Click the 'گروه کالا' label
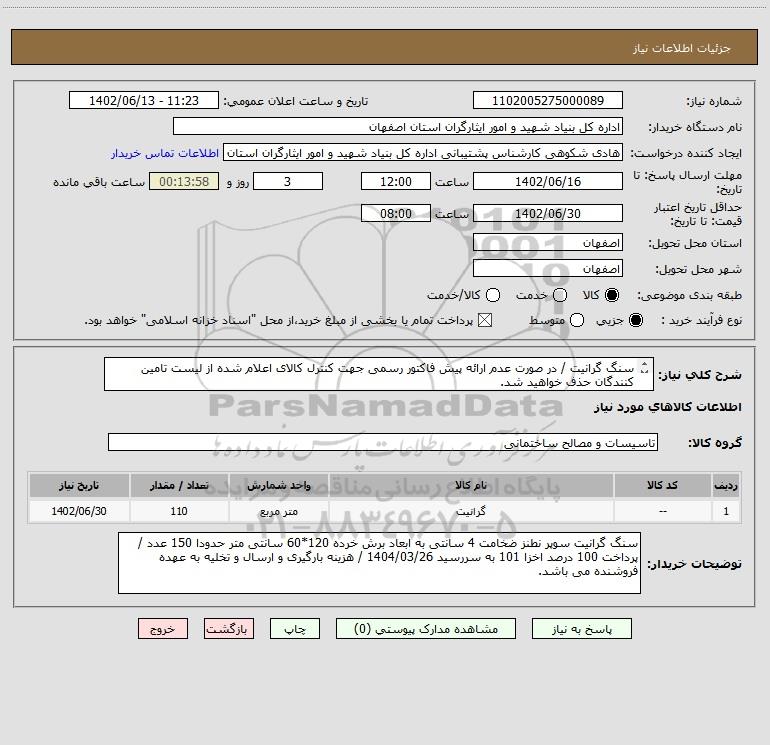770x745 pixels. [x=715, y=443]
